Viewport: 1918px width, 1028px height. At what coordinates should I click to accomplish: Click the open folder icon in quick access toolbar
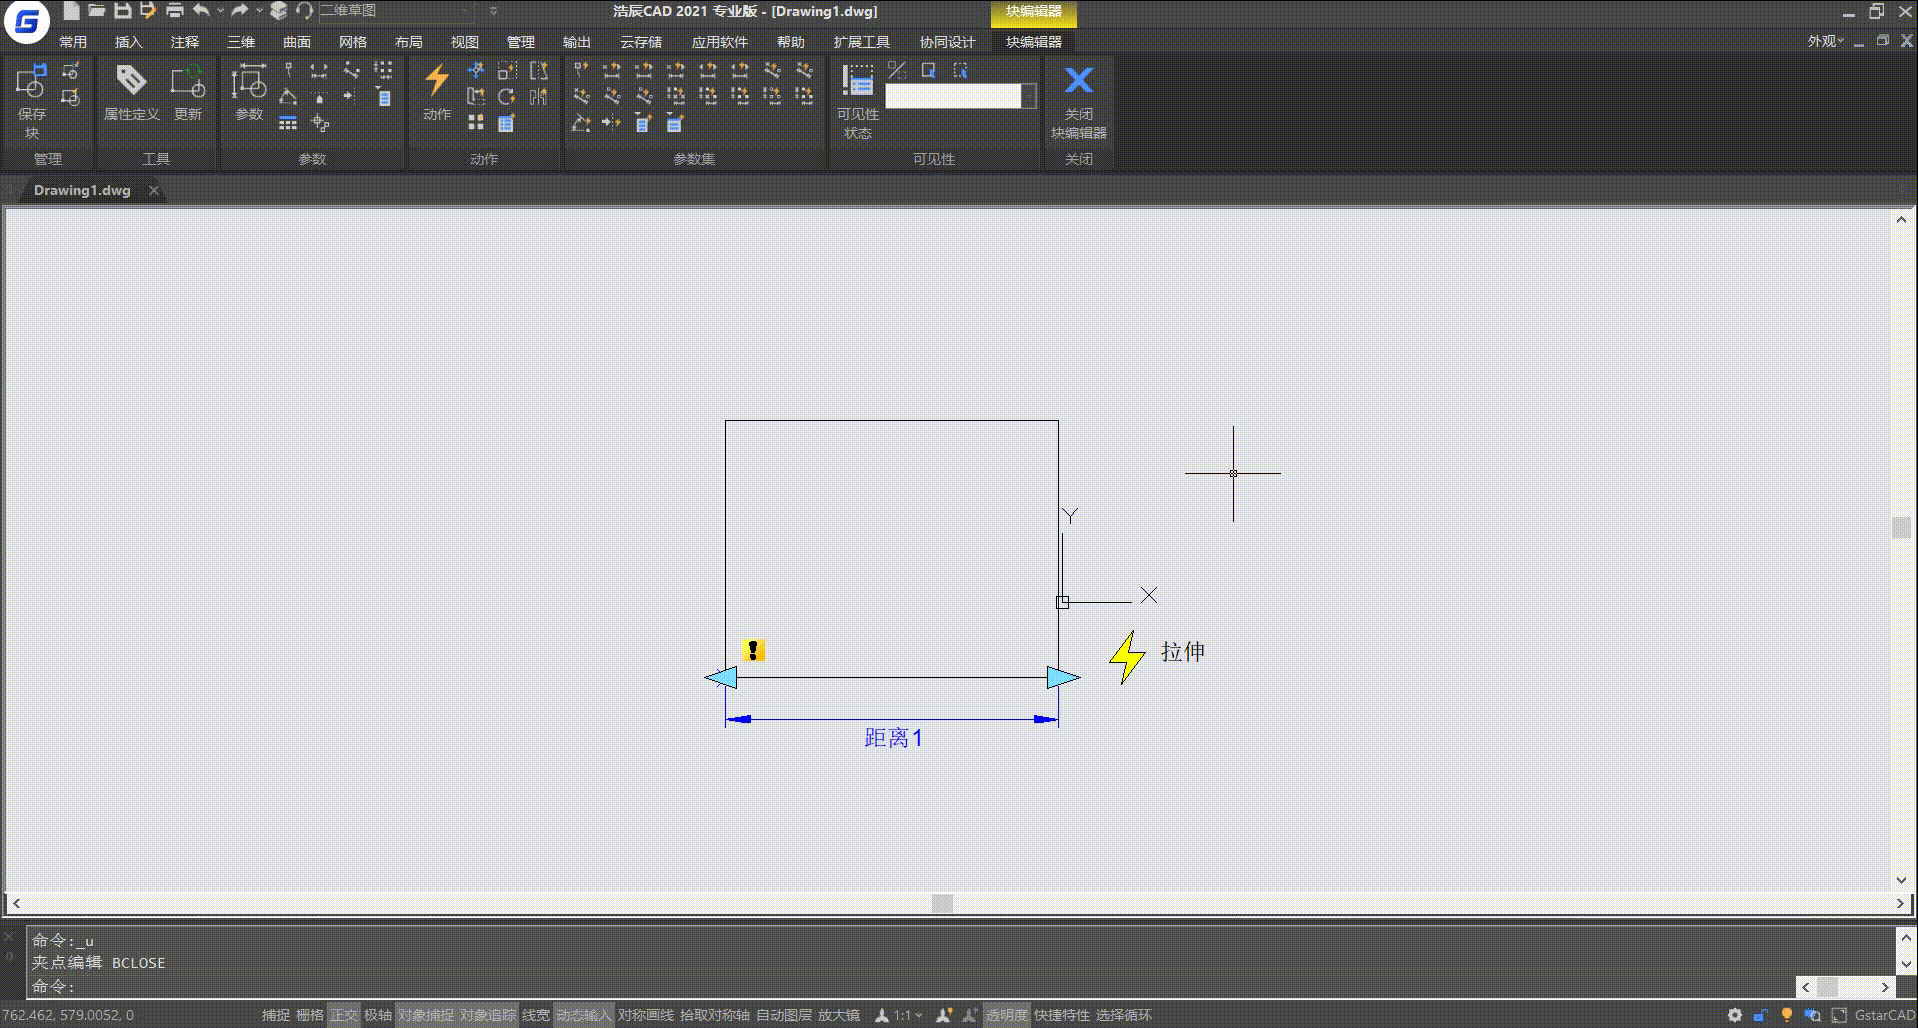pos(96,11)
